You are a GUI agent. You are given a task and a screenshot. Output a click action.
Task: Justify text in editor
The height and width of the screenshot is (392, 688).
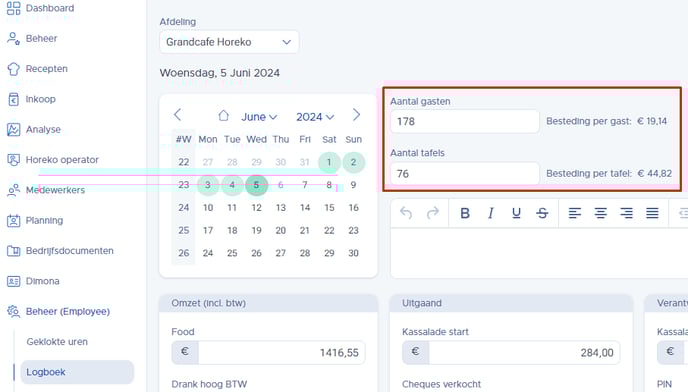[652, 213]
